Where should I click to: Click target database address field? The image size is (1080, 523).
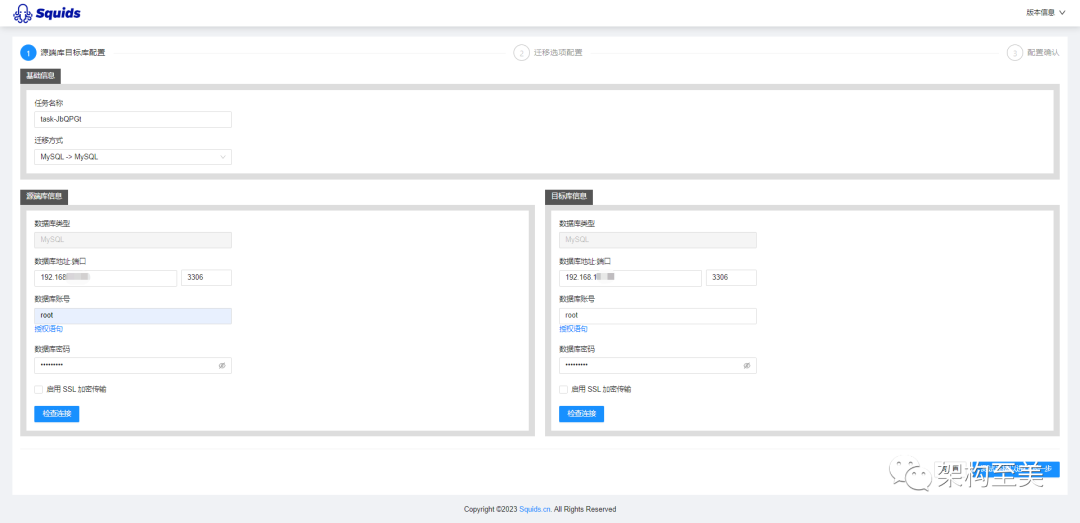(630, 278)
